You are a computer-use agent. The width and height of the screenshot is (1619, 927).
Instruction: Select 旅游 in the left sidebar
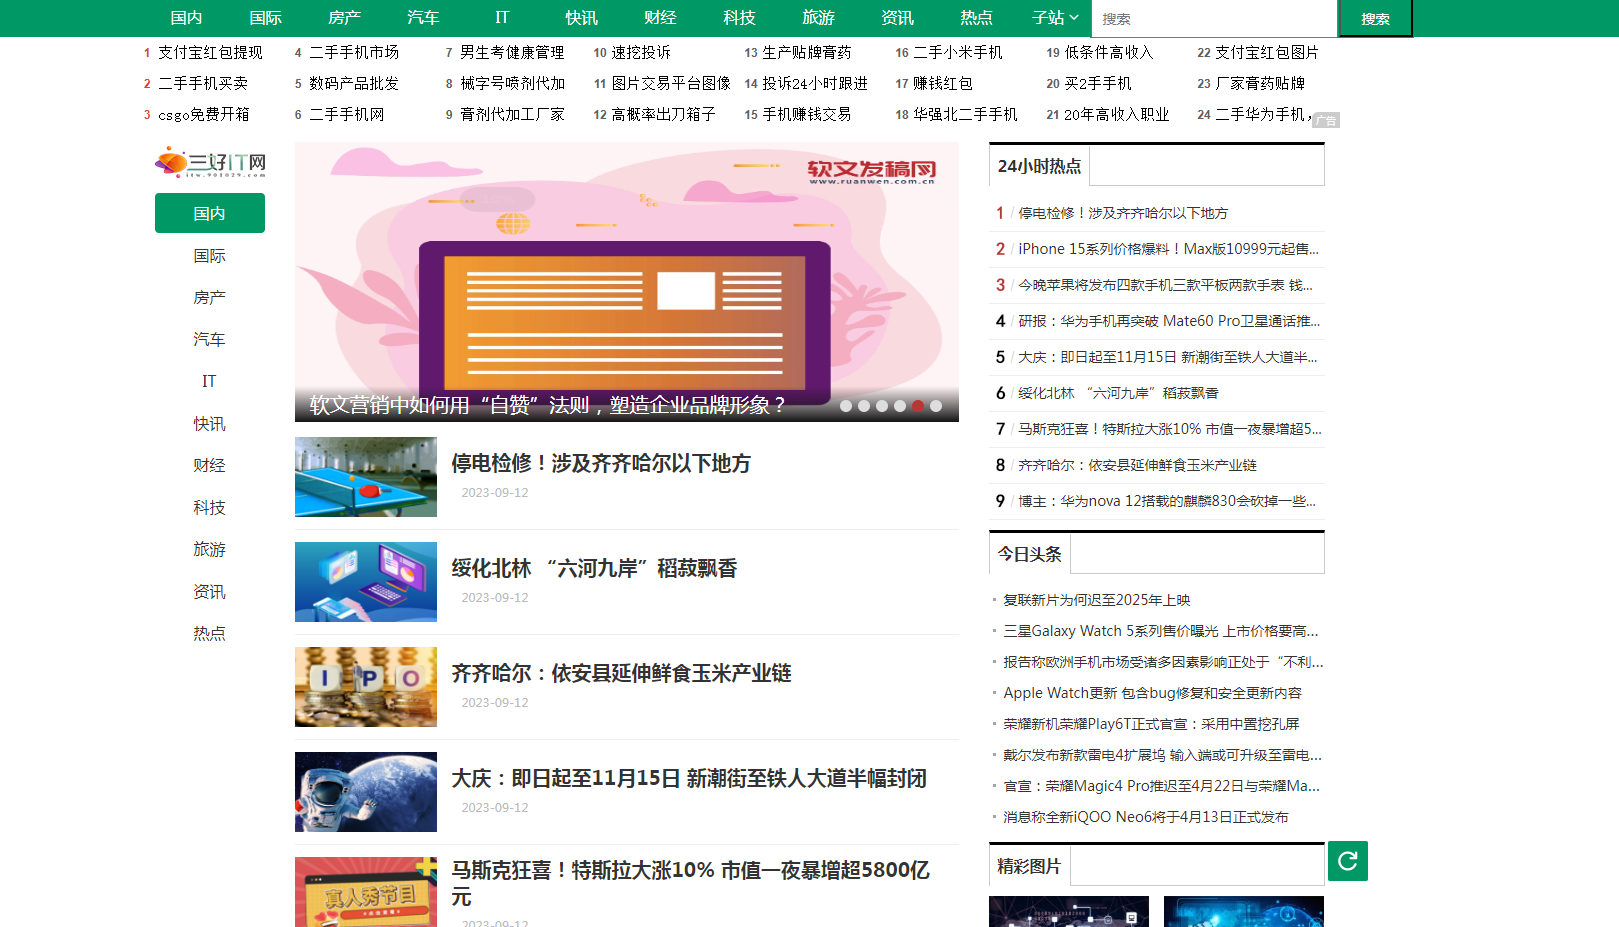point(210,550)
